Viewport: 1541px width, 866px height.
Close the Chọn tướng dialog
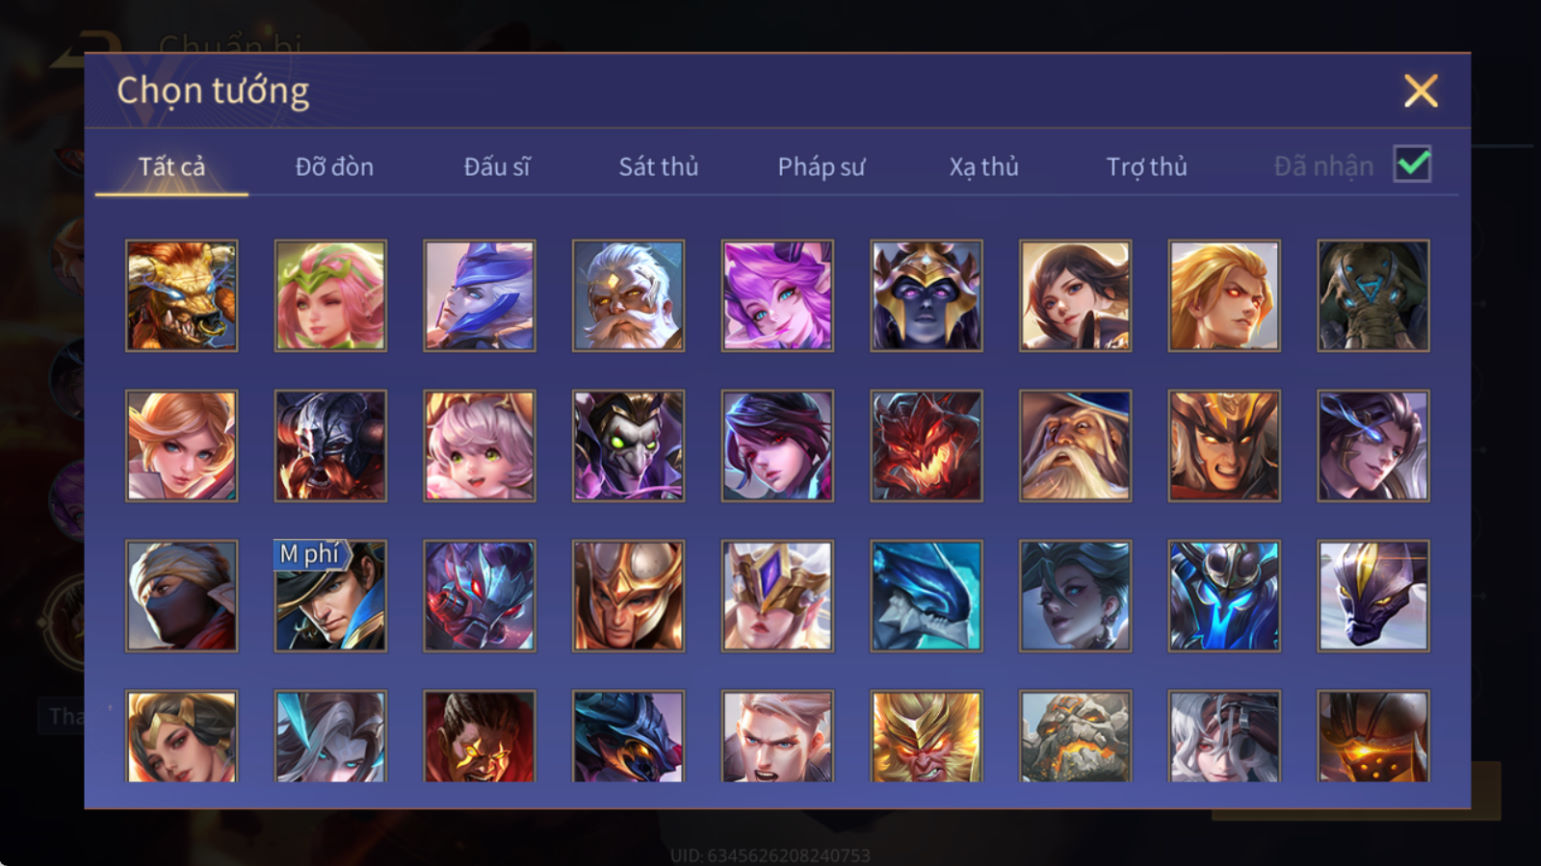click(1420, 91)
